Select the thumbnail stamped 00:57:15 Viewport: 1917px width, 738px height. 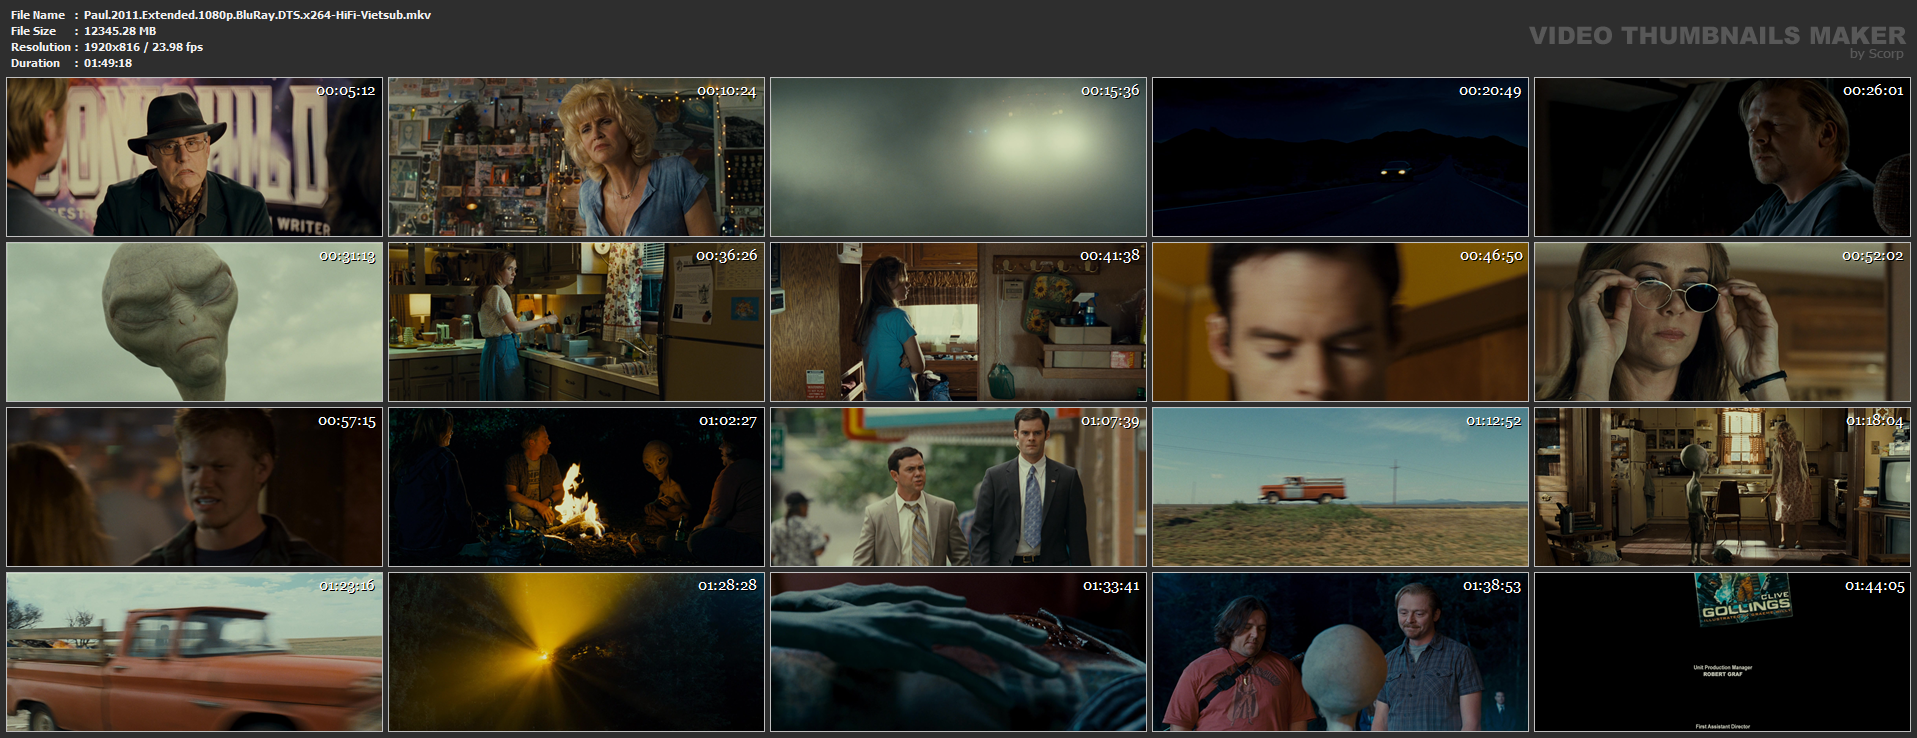pyautogui.click(x=194, y=487)
